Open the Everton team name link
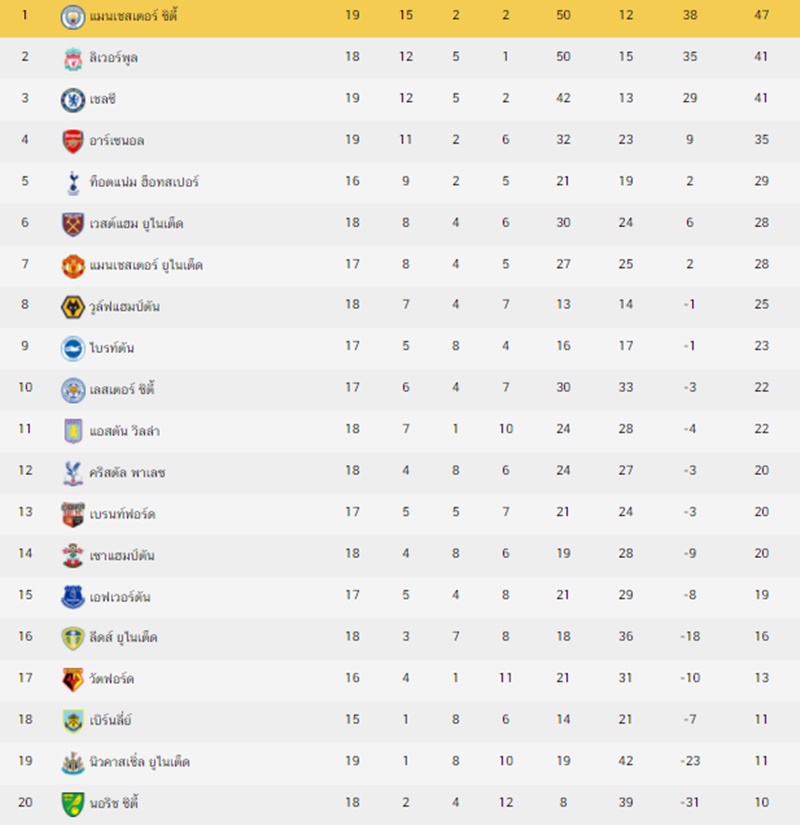Viewport: 800px width, 825px height. coord(120,597)
